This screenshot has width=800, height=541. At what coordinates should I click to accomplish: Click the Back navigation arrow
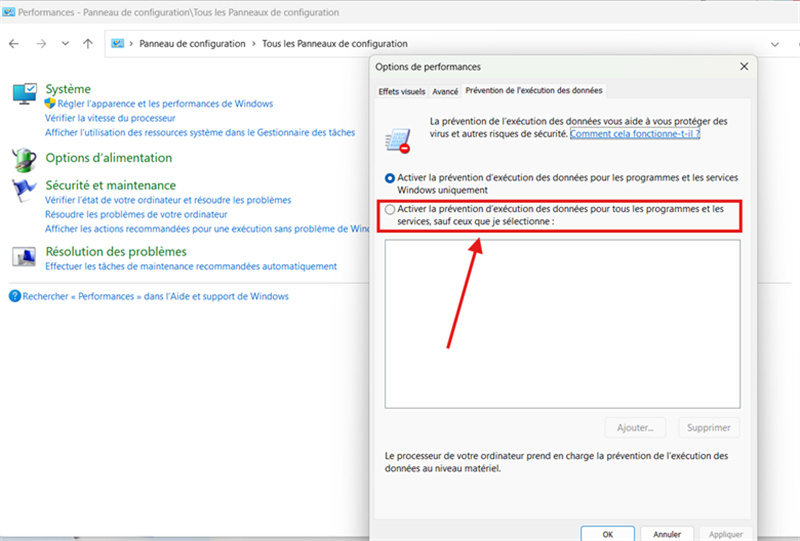point(14,44)
